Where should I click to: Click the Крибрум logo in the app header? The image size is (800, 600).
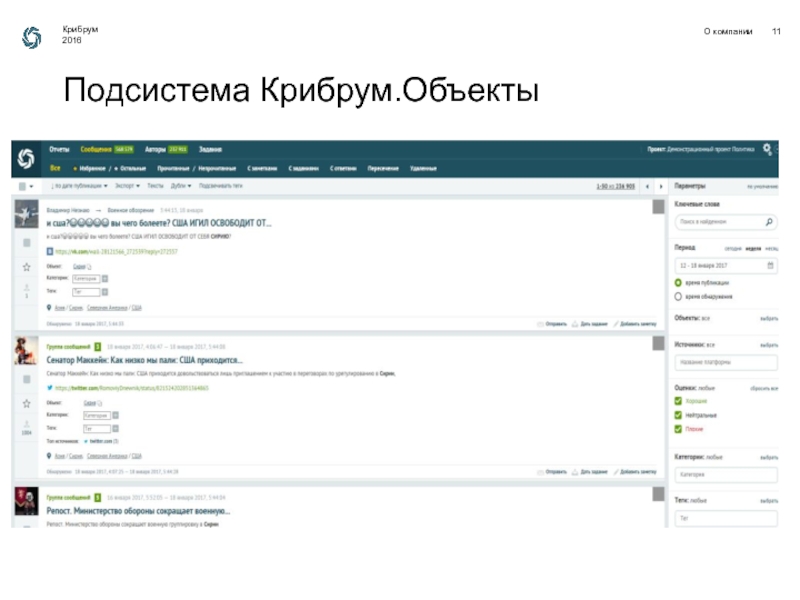(x=26, y=158)
